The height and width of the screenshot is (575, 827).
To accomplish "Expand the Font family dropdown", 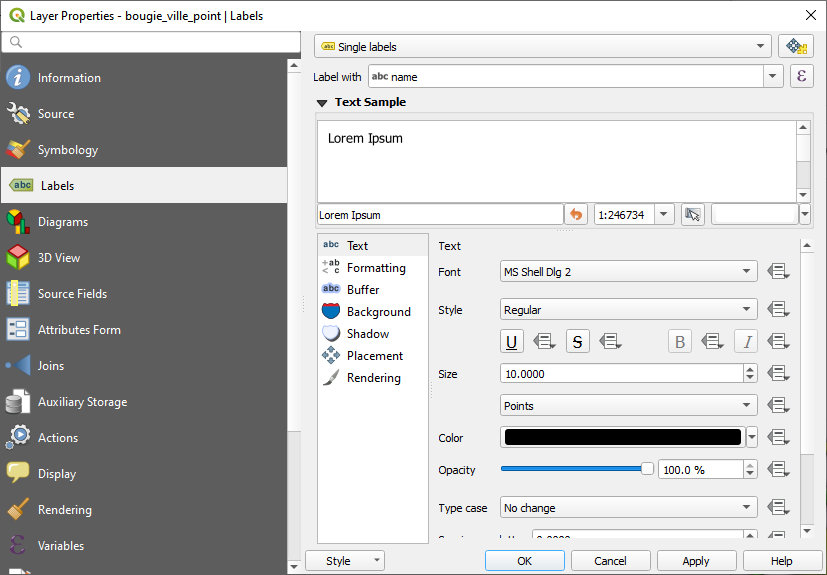I will click(629, 272).
